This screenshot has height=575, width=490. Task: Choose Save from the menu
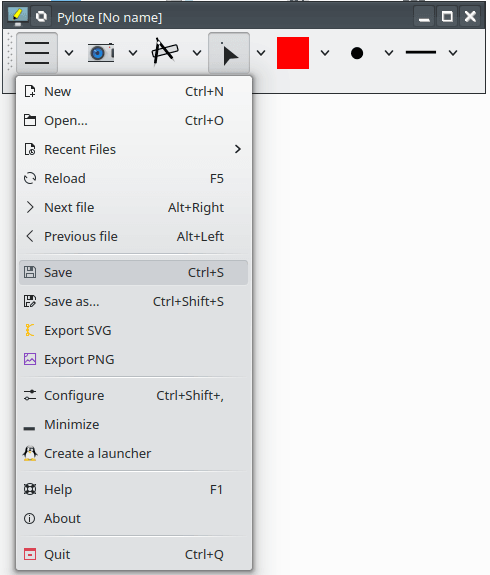(x=134, y=272)
